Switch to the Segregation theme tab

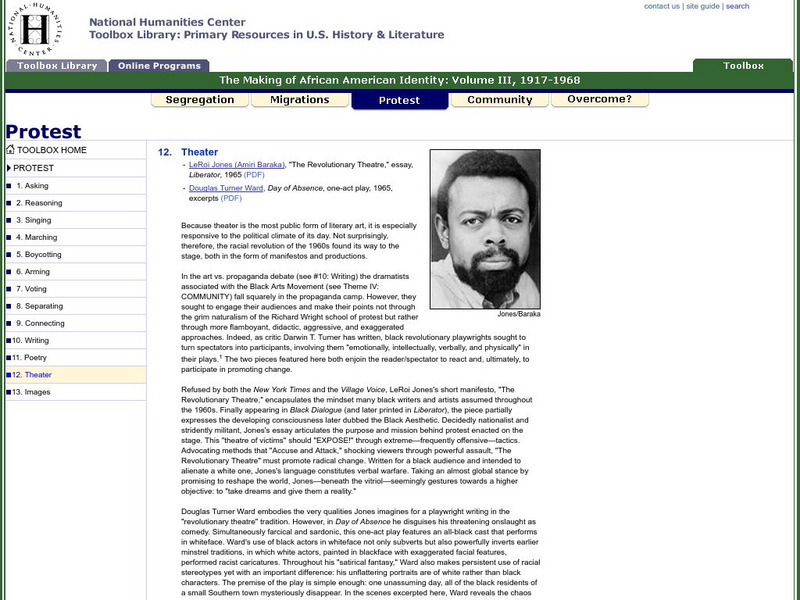(x=199, y=99)
